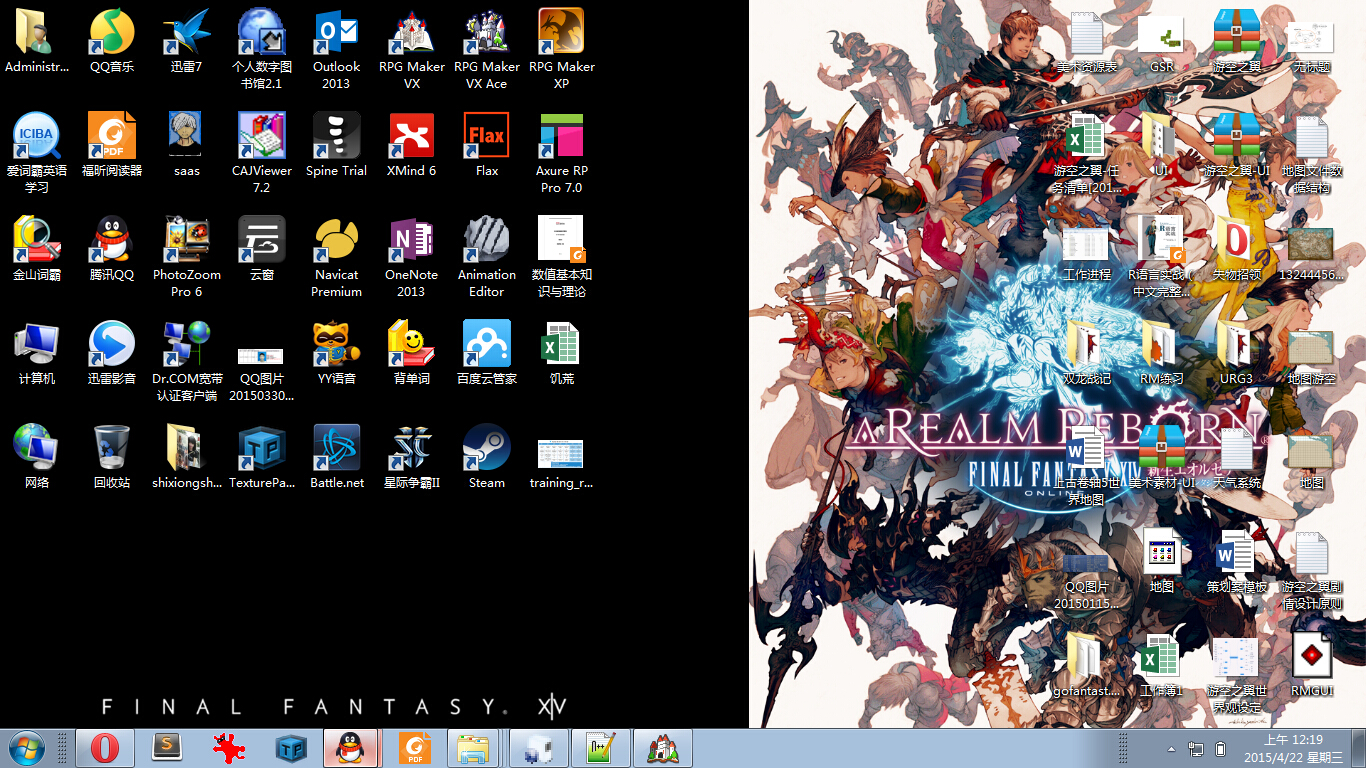Click the Opera browser taskbar icon
The height and width of the screenshot is (768, 1366).
coord(105,748)
